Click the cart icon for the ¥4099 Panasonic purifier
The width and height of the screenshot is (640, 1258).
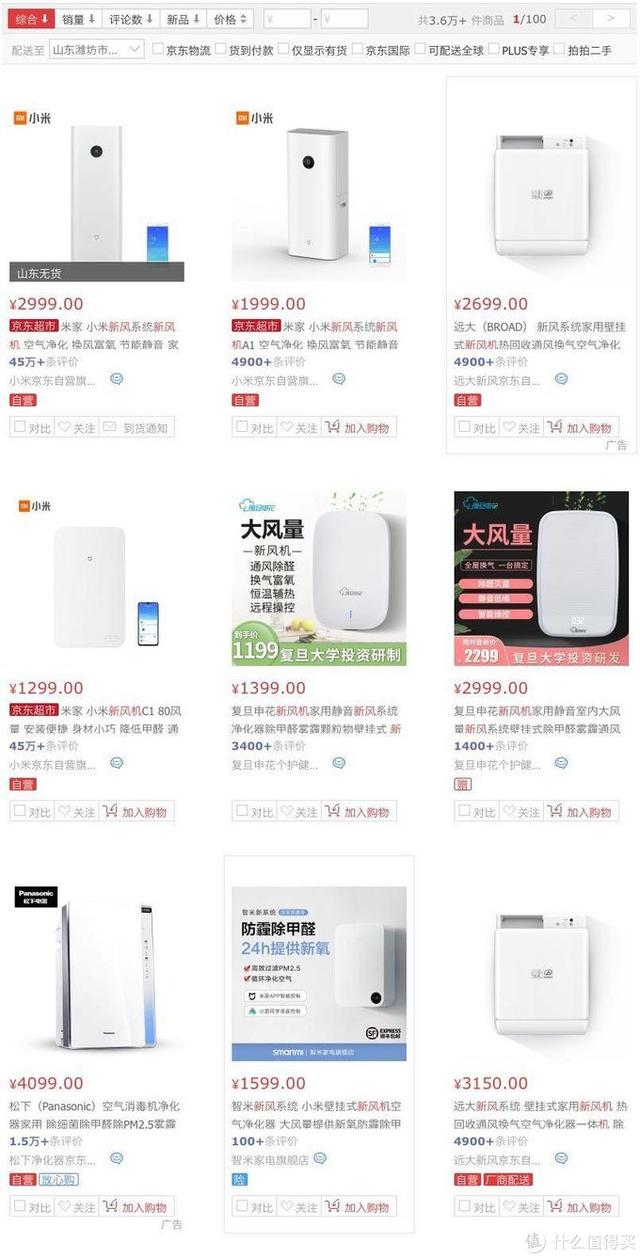pos(110,1206)
